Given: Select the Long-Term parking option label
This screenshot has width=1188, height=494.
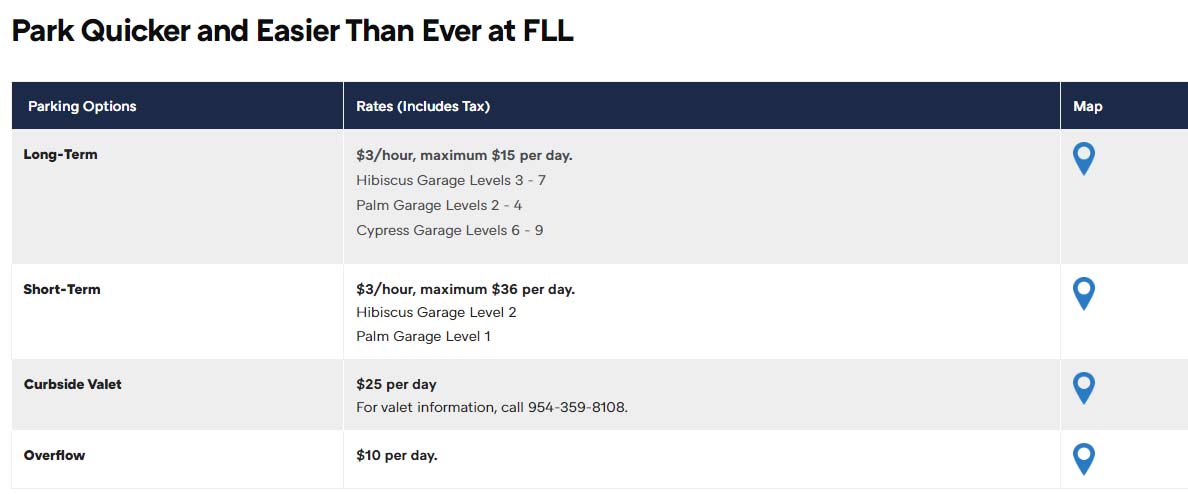Looking at the screenshot, I should [x=61, y=155].
